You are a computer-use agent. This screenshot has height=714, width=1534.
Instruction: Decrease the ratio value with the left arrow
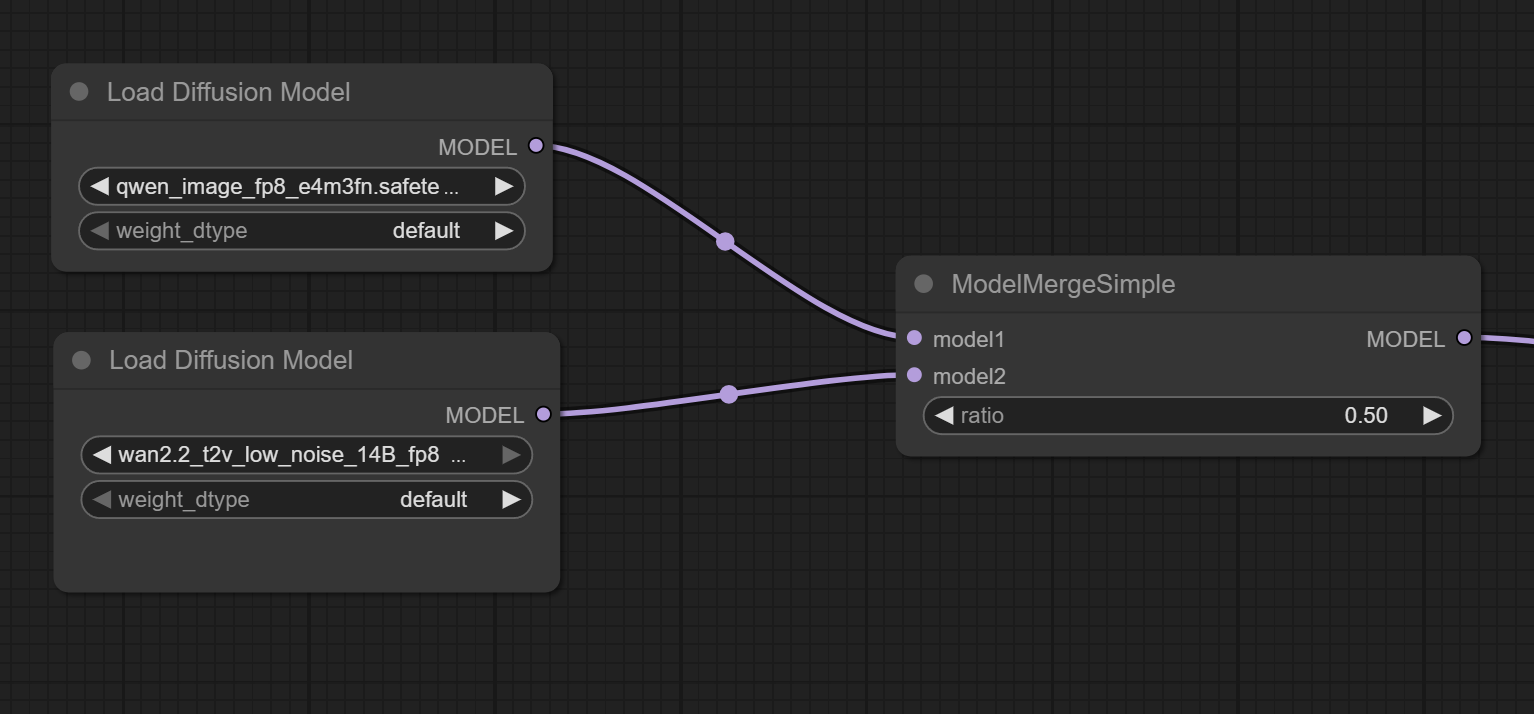point(944,415)
